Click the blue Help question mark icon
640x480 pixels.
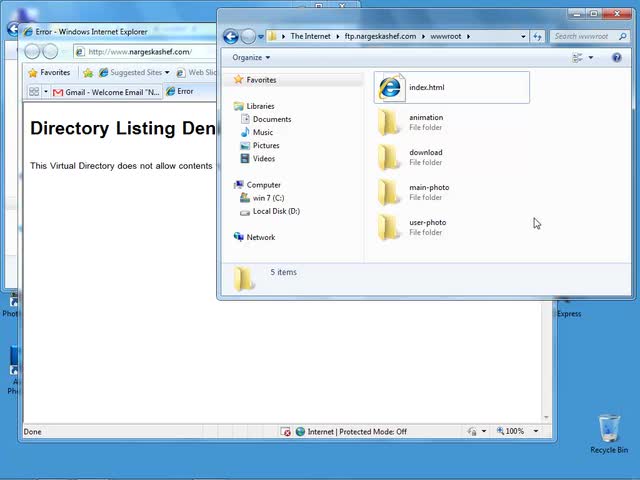616,58
